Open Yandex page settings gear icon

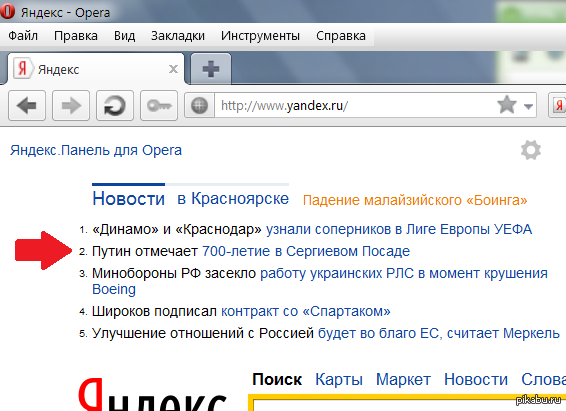click(531, 150)
